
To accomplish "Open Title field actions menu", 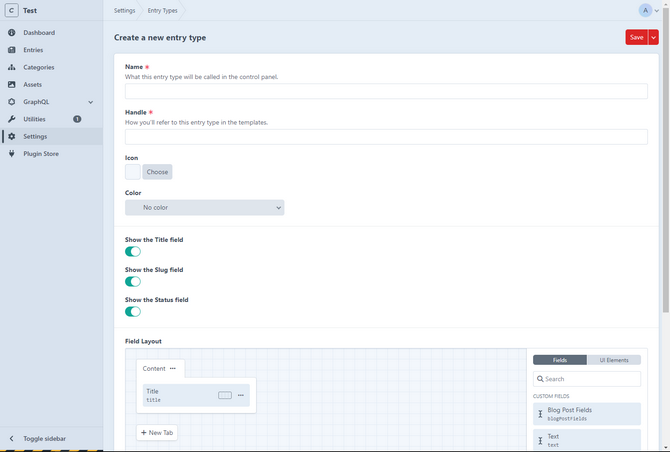I will pos(241,396).
